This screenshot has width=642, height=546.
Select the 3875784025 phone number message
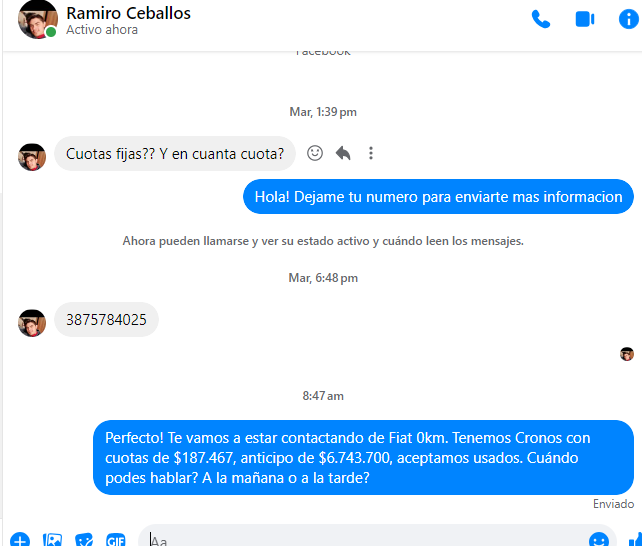tap(106, 320)
